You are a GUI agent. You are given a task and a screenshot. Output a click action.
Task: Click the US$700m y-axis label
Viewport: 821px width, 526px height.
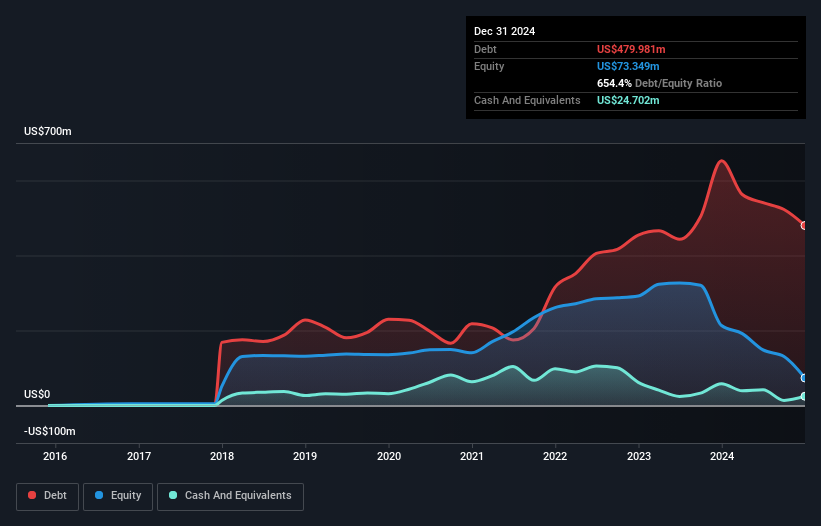pyautogui.click(x=48, y=131)
